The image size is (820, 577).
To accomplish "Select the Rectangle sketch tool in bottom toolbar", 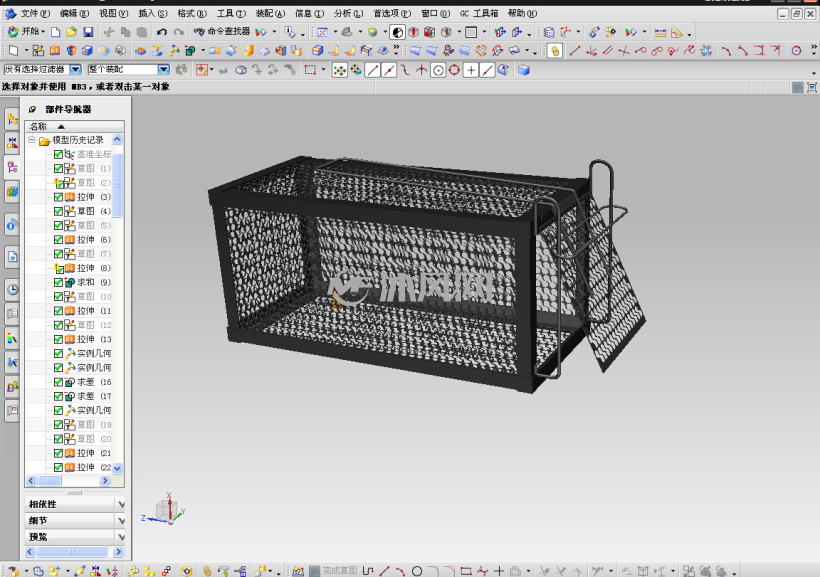I will [466, 571].
